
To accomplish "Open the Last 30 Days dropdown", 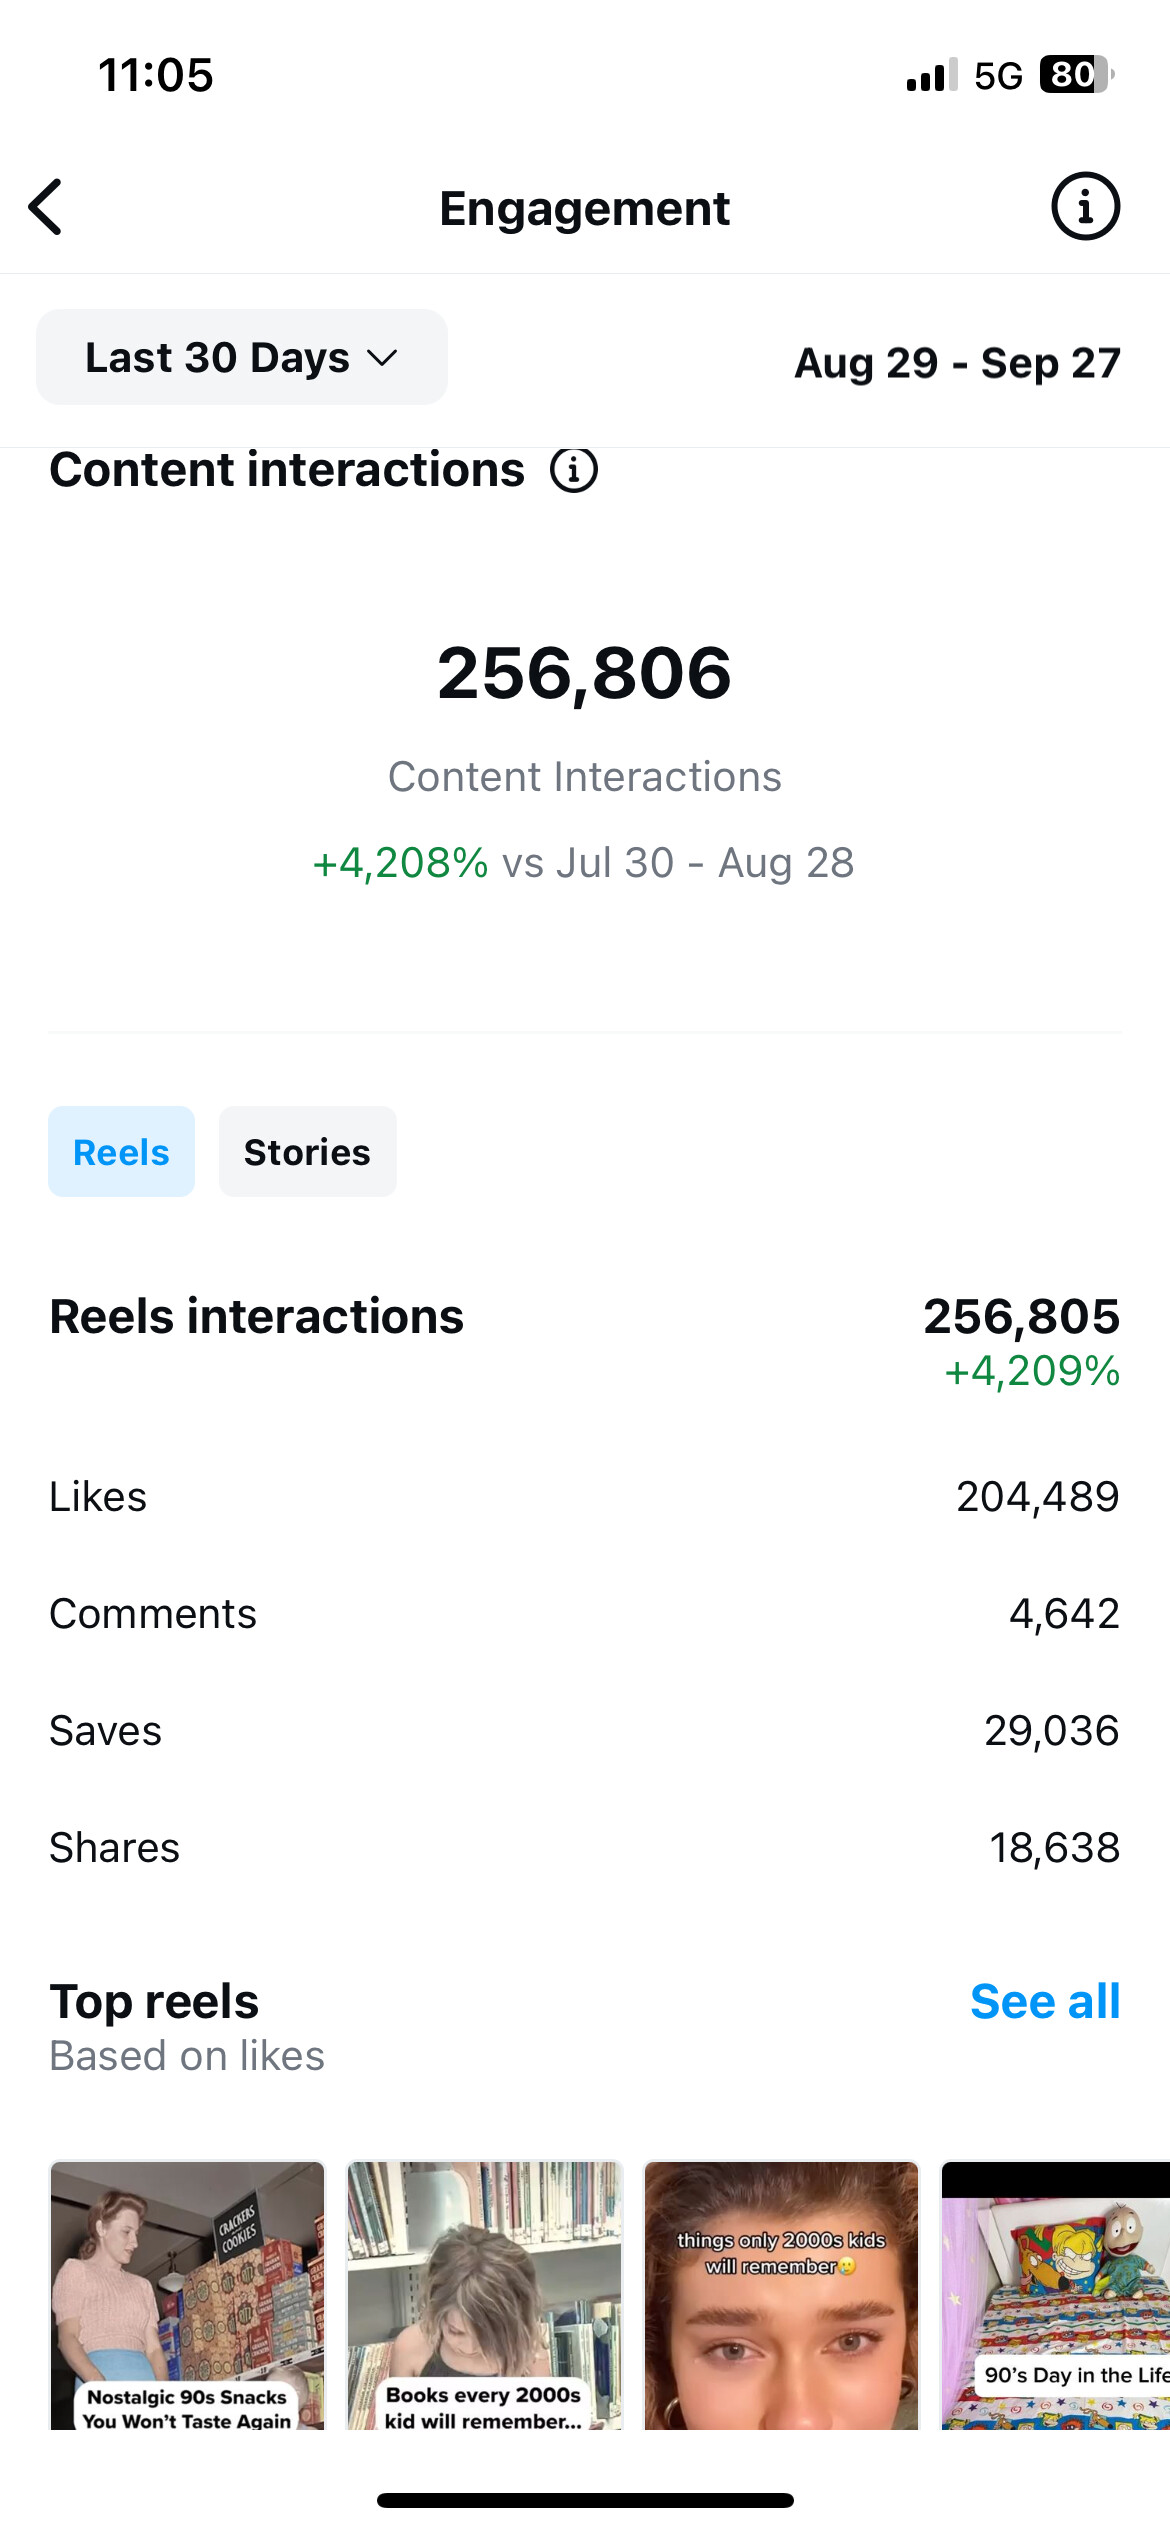I will (242, 357).
